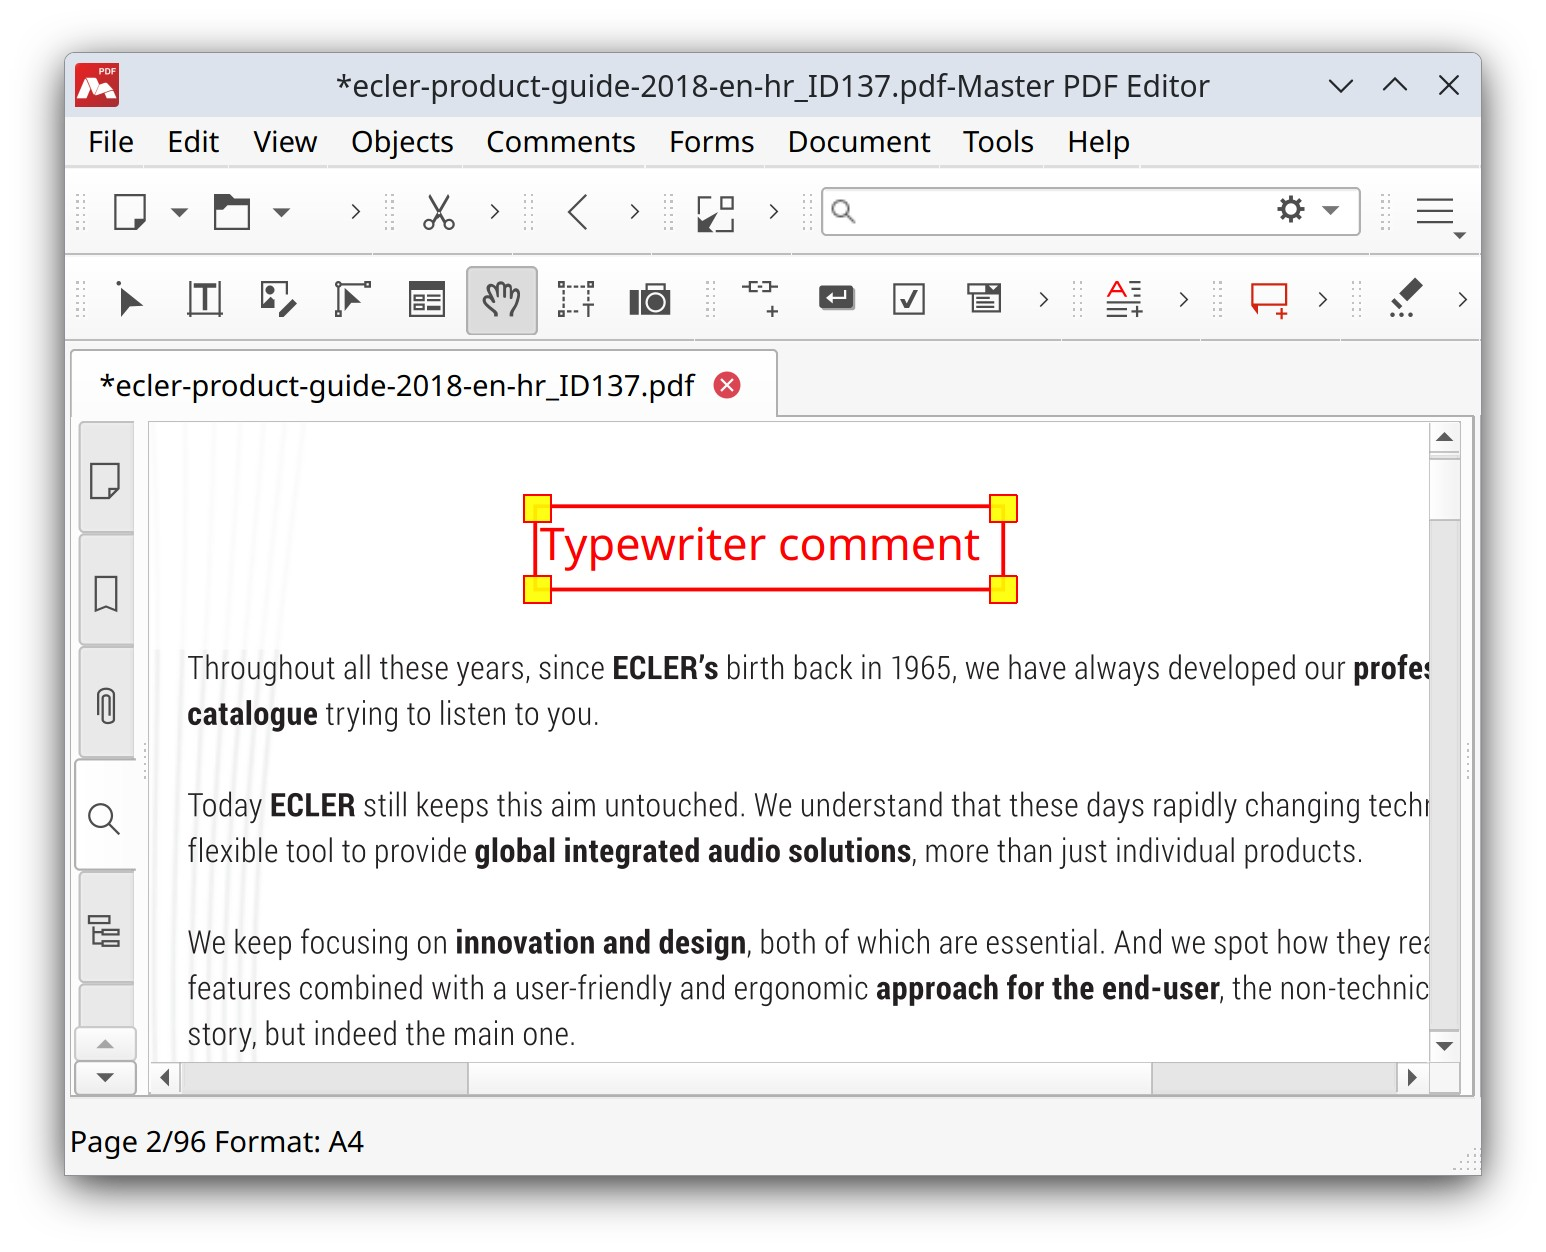Viewport: 1546px width, 1252px height.
Task: Open the search settings gear dropdown
Action: 1307,210
